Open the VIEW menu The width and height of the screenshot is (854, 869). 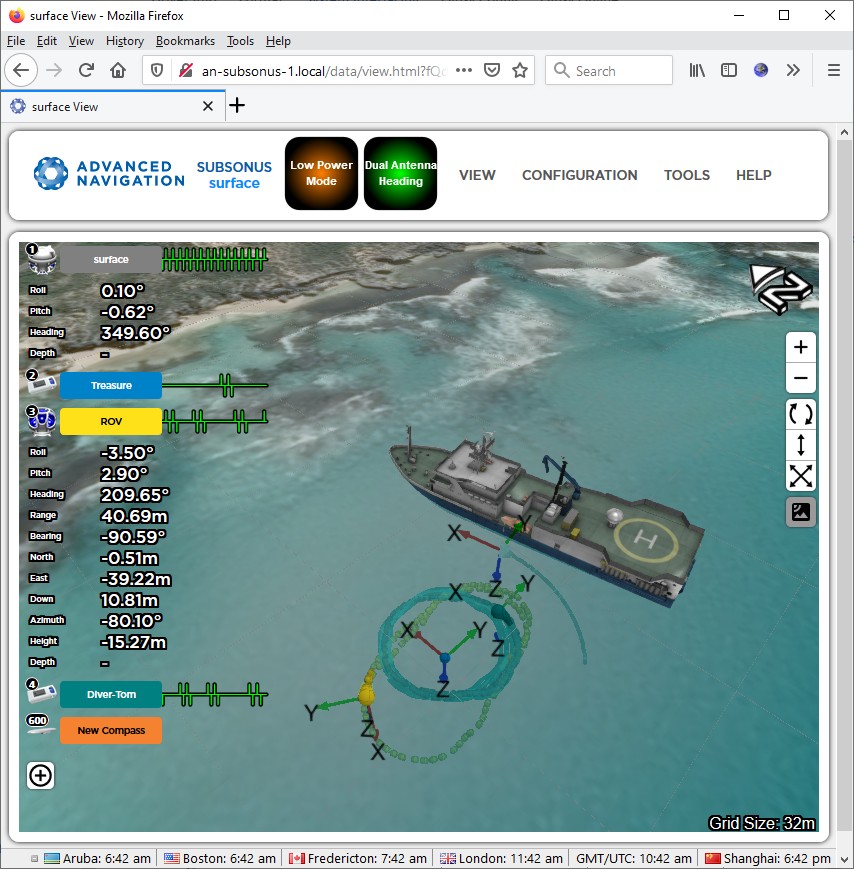(x=477, y=175)
